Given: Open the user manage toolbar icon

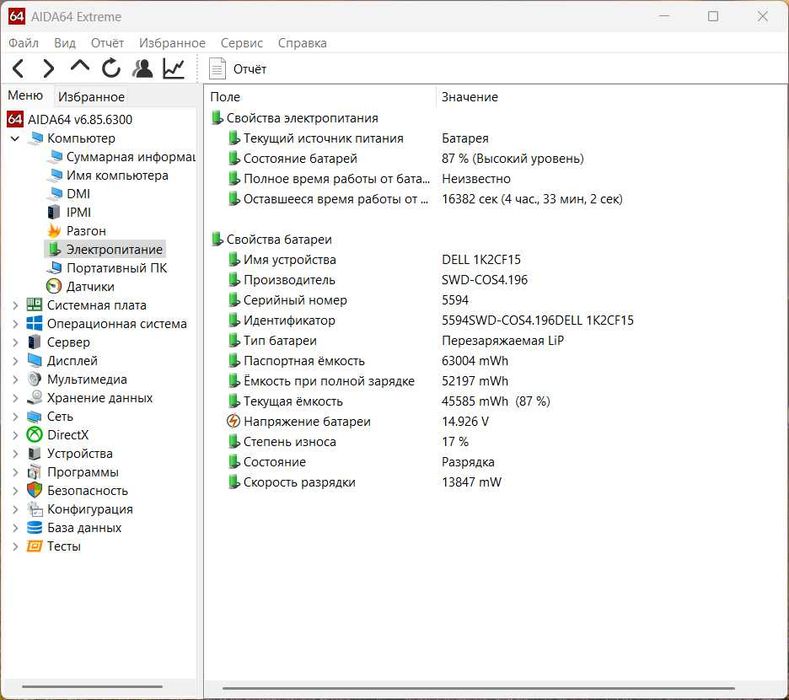Looking at the screenshot, I should [143, 68].
